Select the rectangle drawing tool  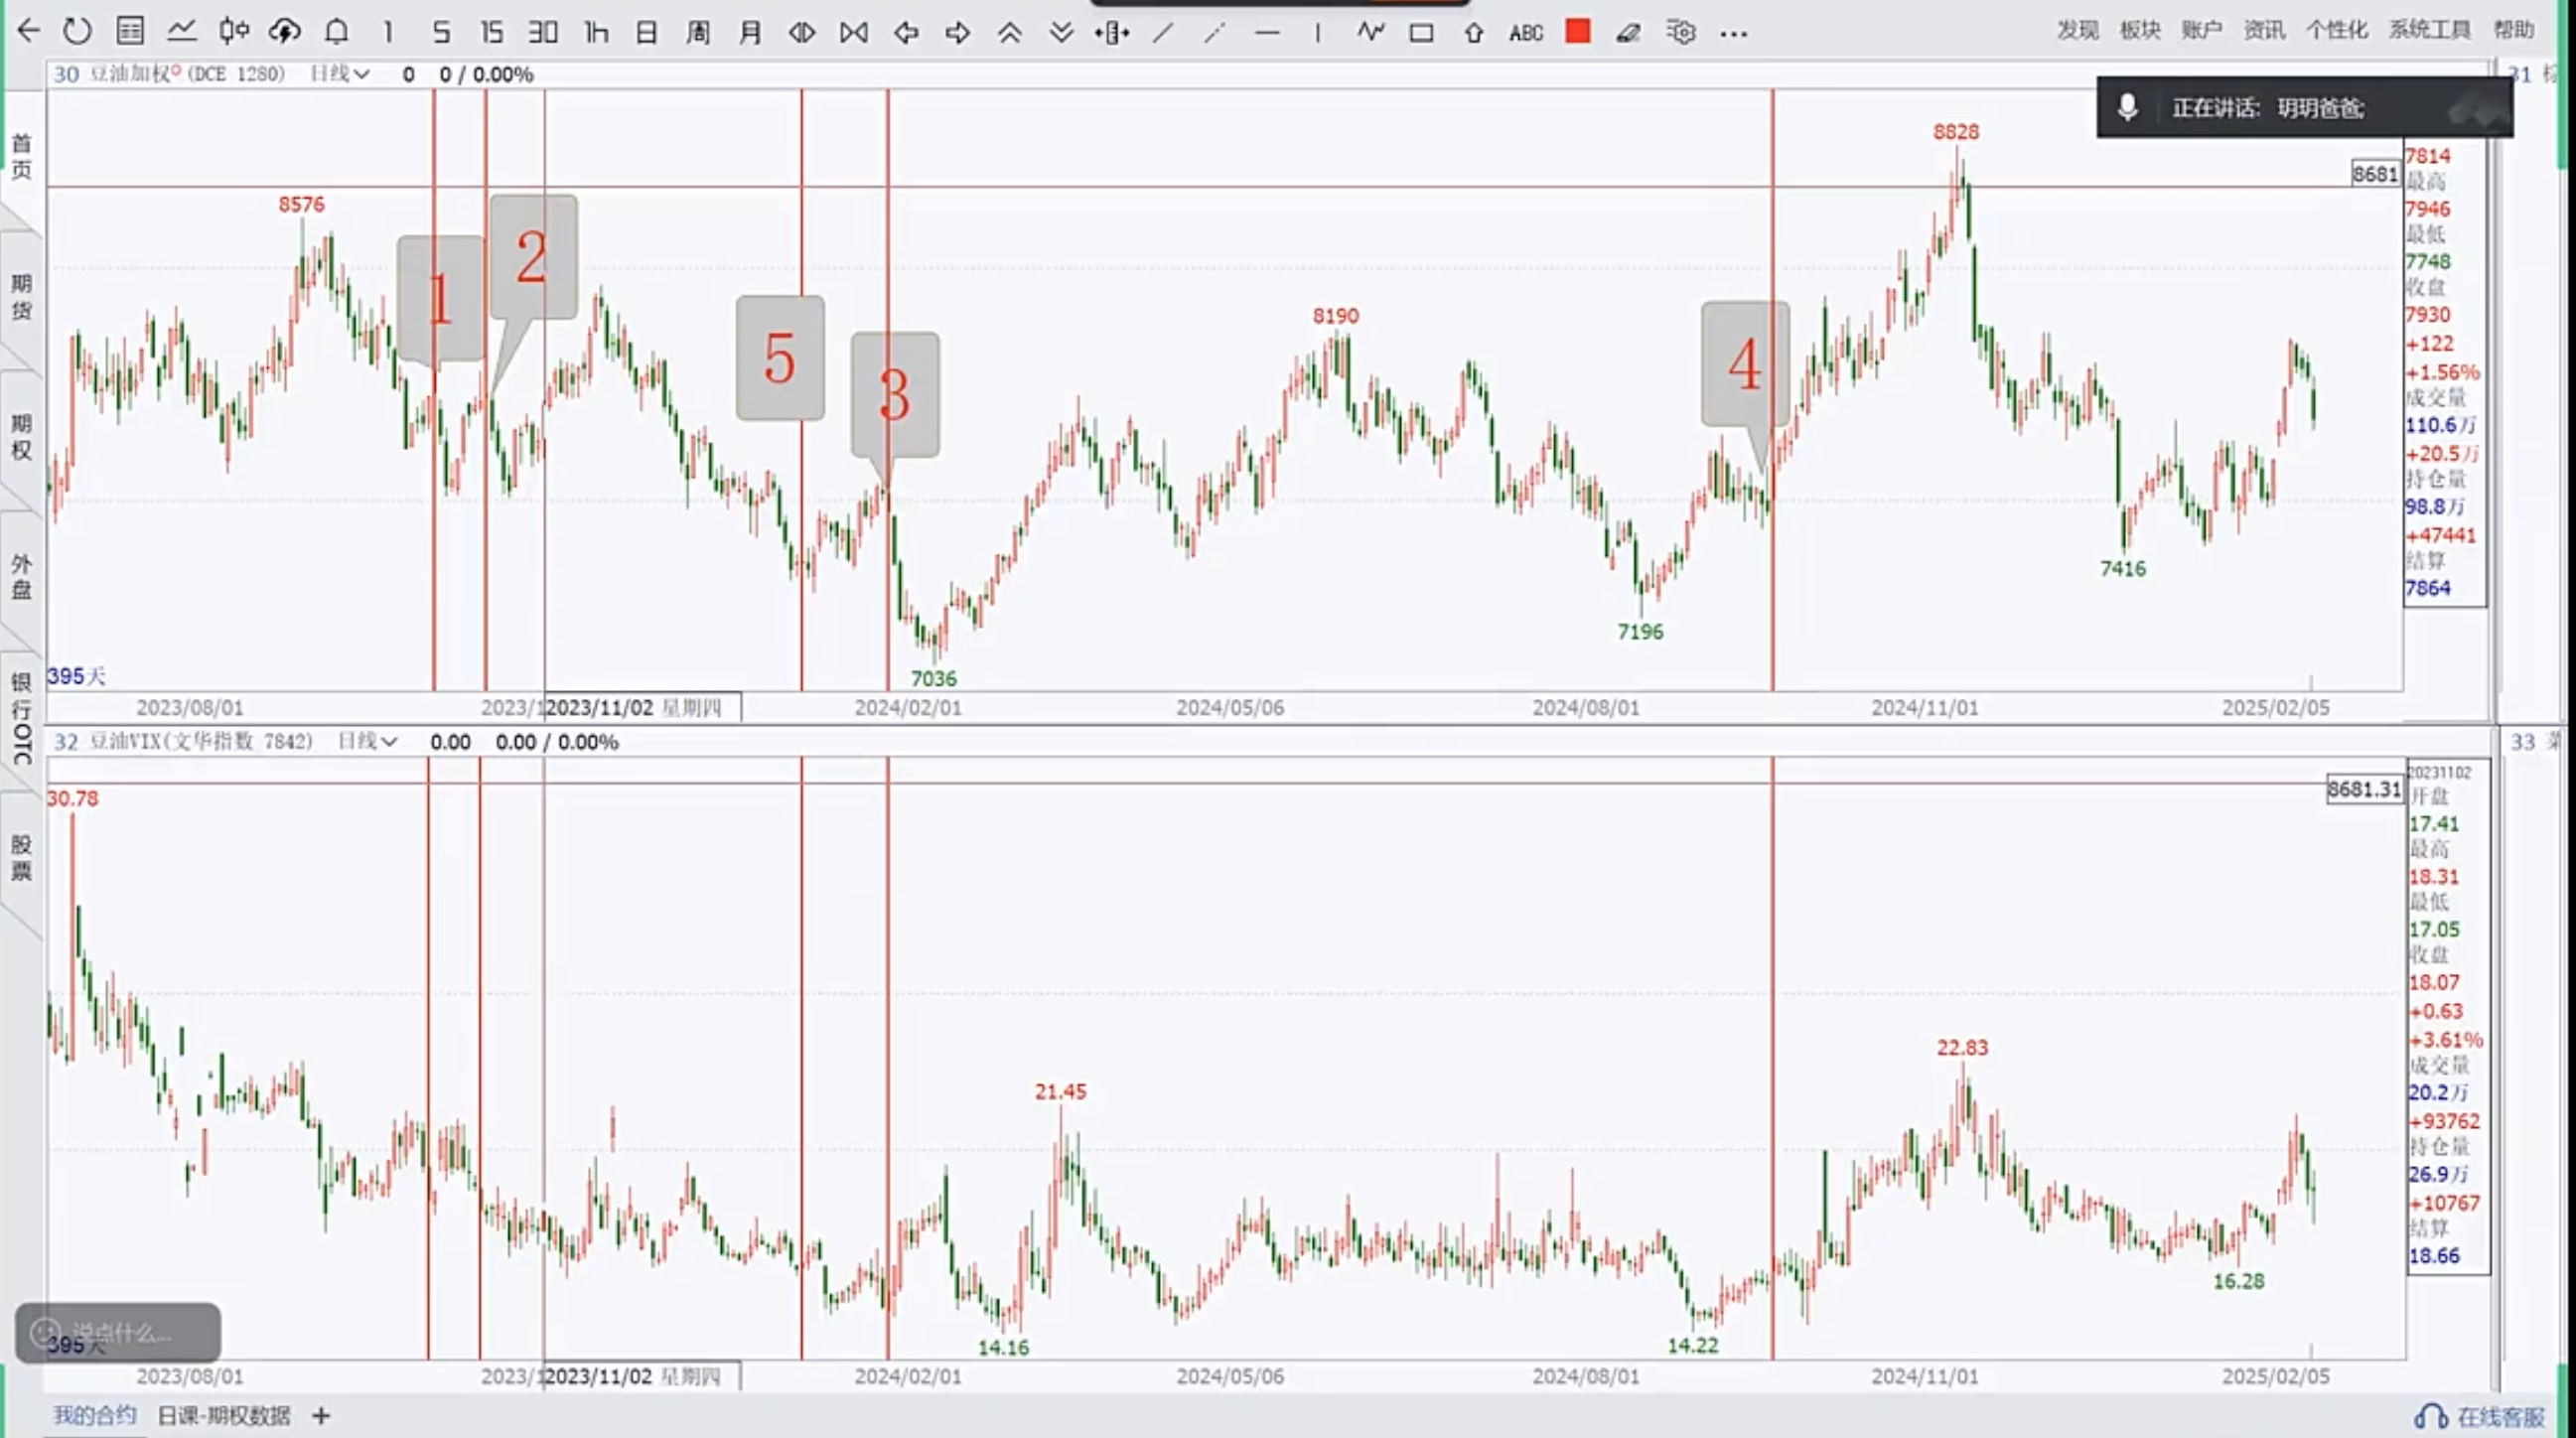tap(1421, 33)
